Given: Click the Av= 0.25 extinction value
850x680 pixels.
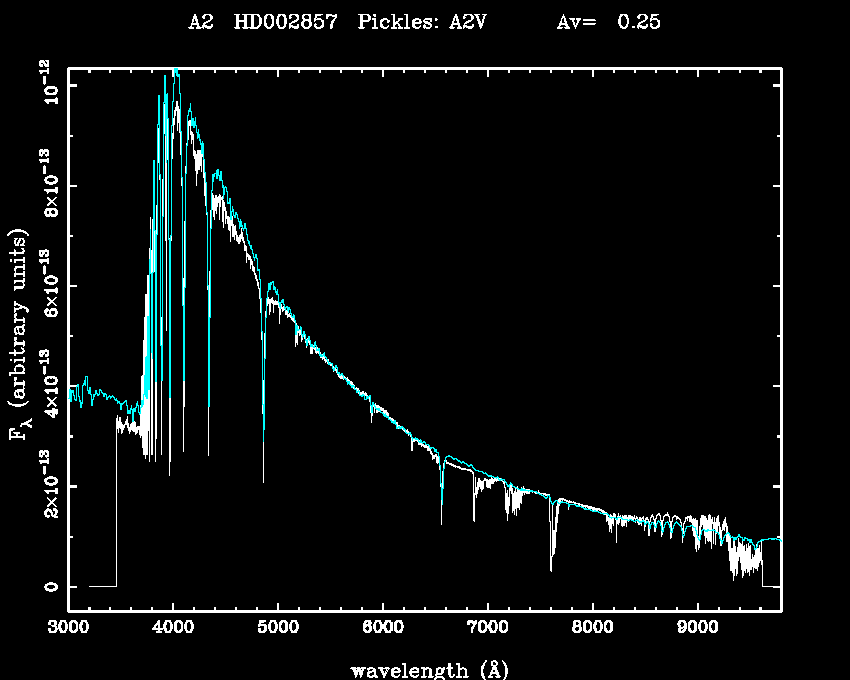Looking at the screenshot, I should pos(608,22).
